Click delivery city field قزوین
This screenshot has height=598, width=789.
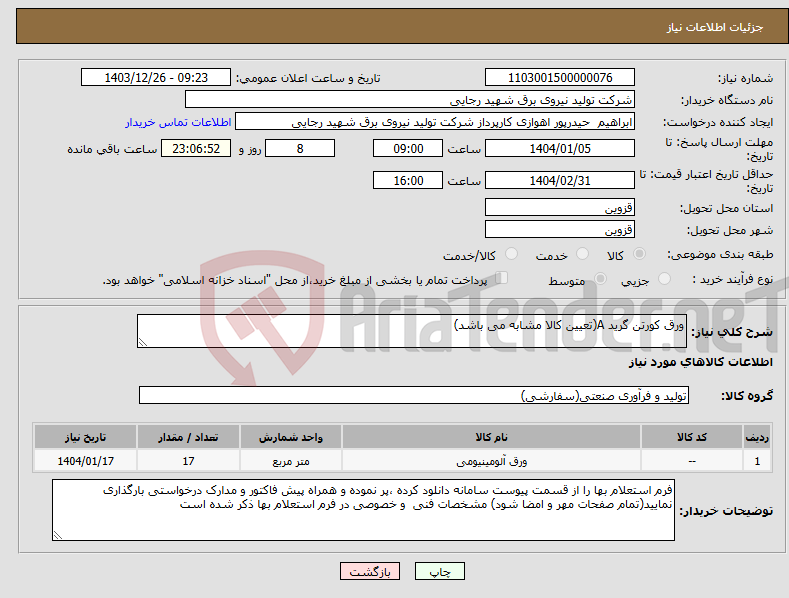[x=560, y=229]
